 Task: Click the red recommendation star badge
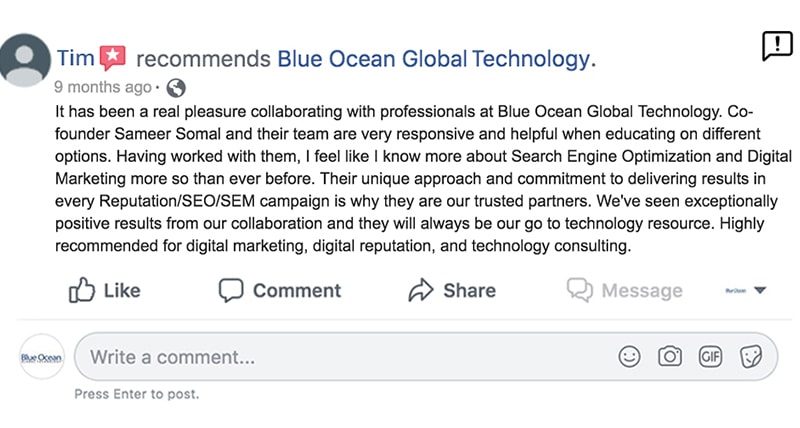pyautogui.click(x=113, y=58)
